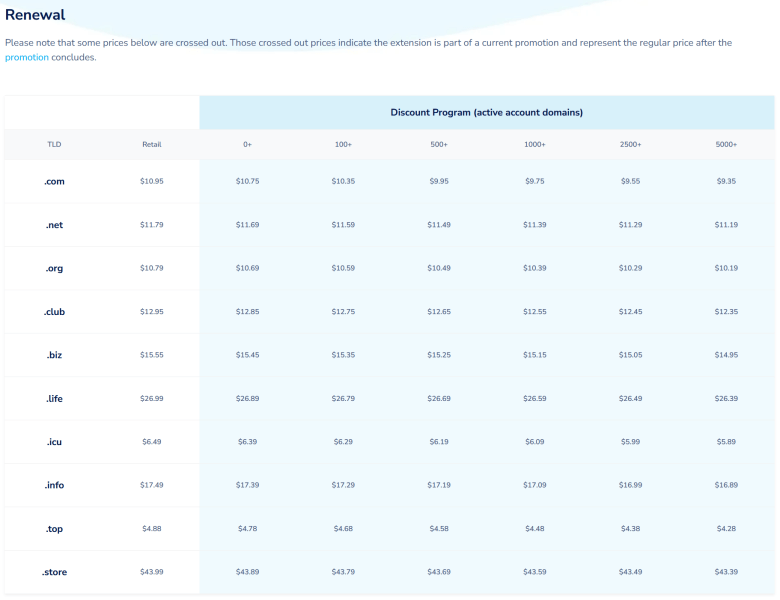Click the .biz TLD name
The width and height of the screenshot is (780, 600).
pos(54,355)
